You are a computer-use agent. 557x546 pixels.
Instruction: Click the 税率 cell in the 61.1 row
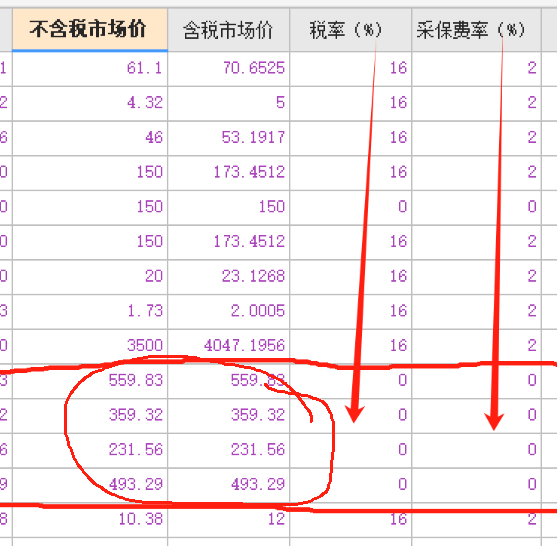(351, 69)
